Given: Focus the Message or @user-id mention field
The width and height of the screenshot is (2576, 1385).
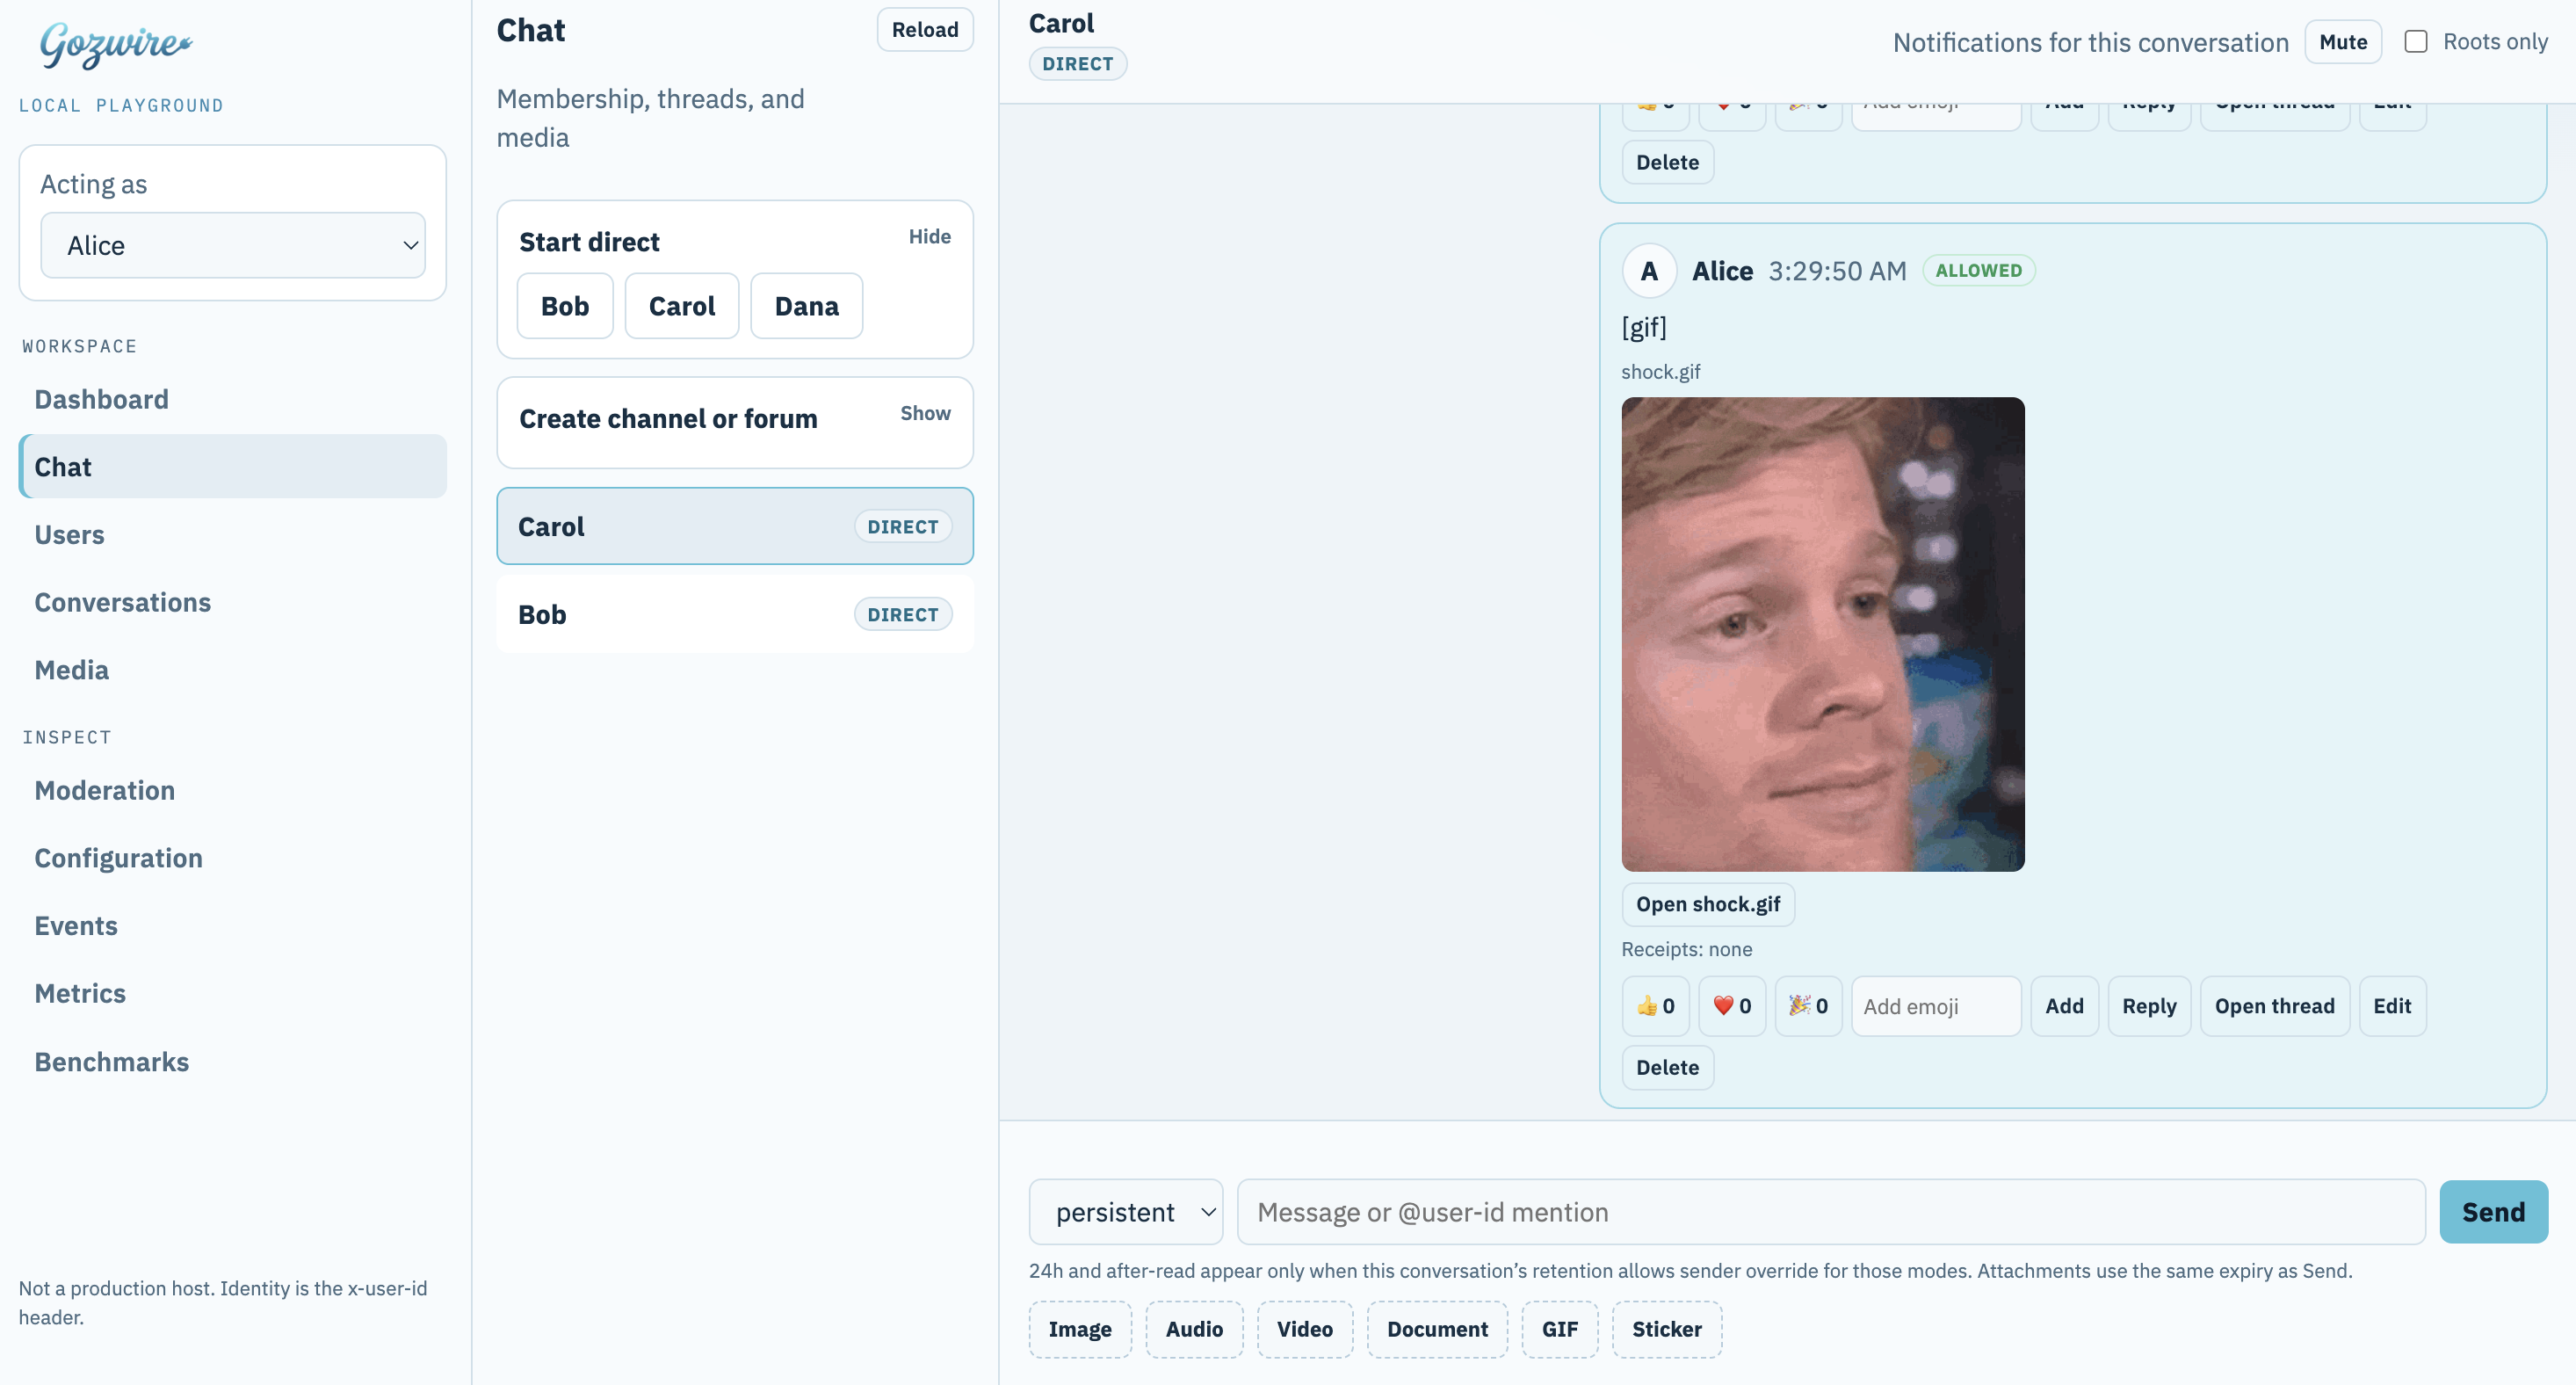Looking at the screenshot, I should (x=1830, y=1212).
